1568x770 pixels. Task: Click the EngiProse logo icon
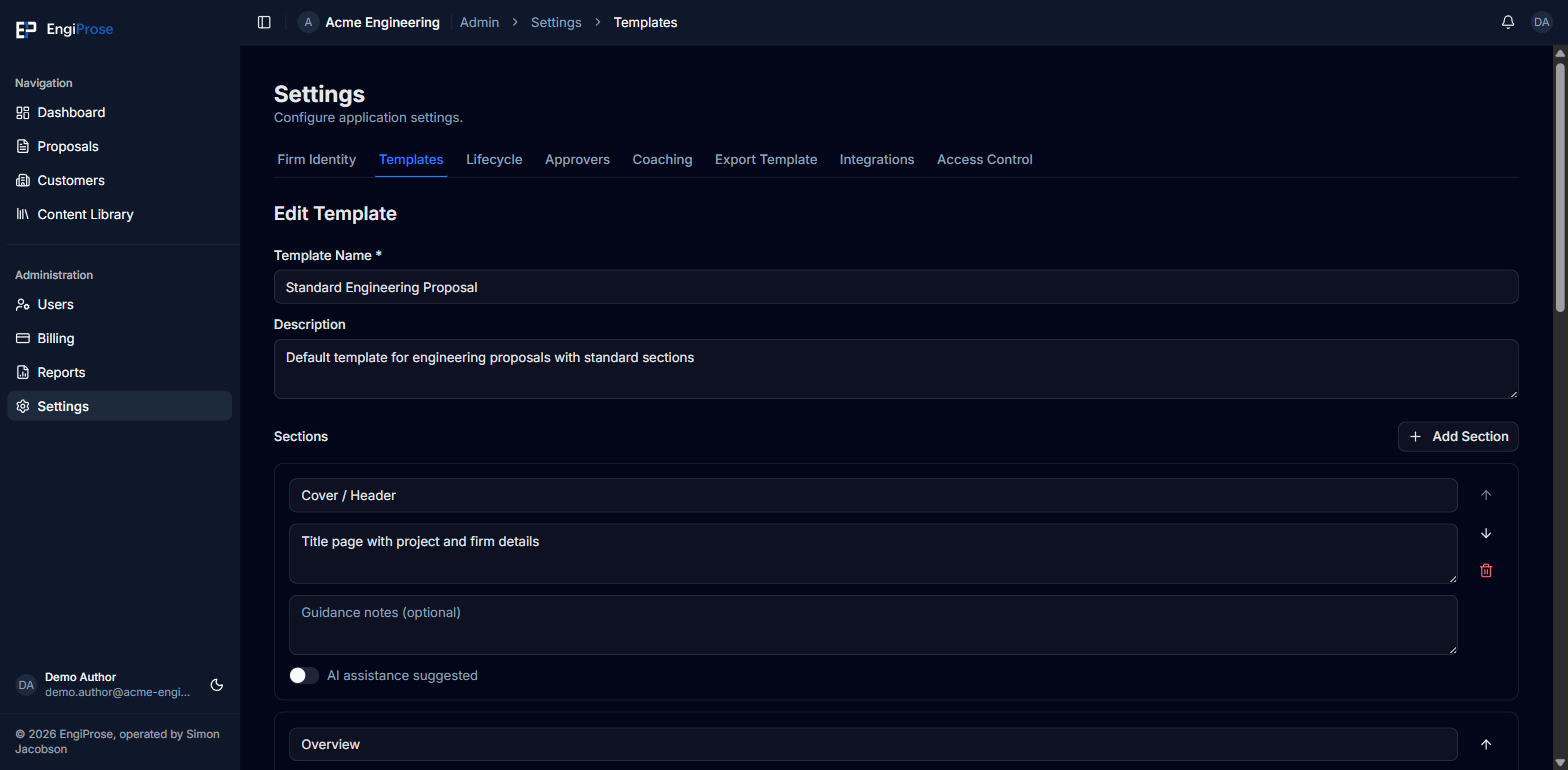26,30
